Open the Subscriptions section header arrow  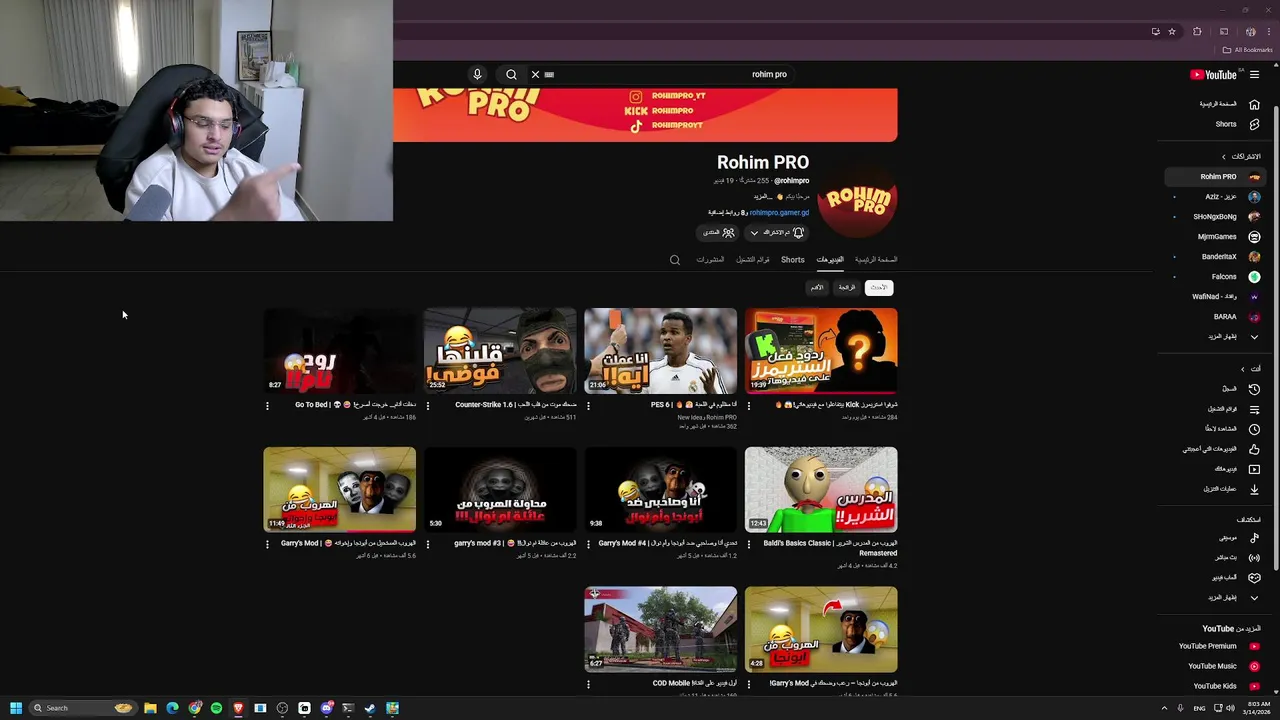coord(1223,156)
